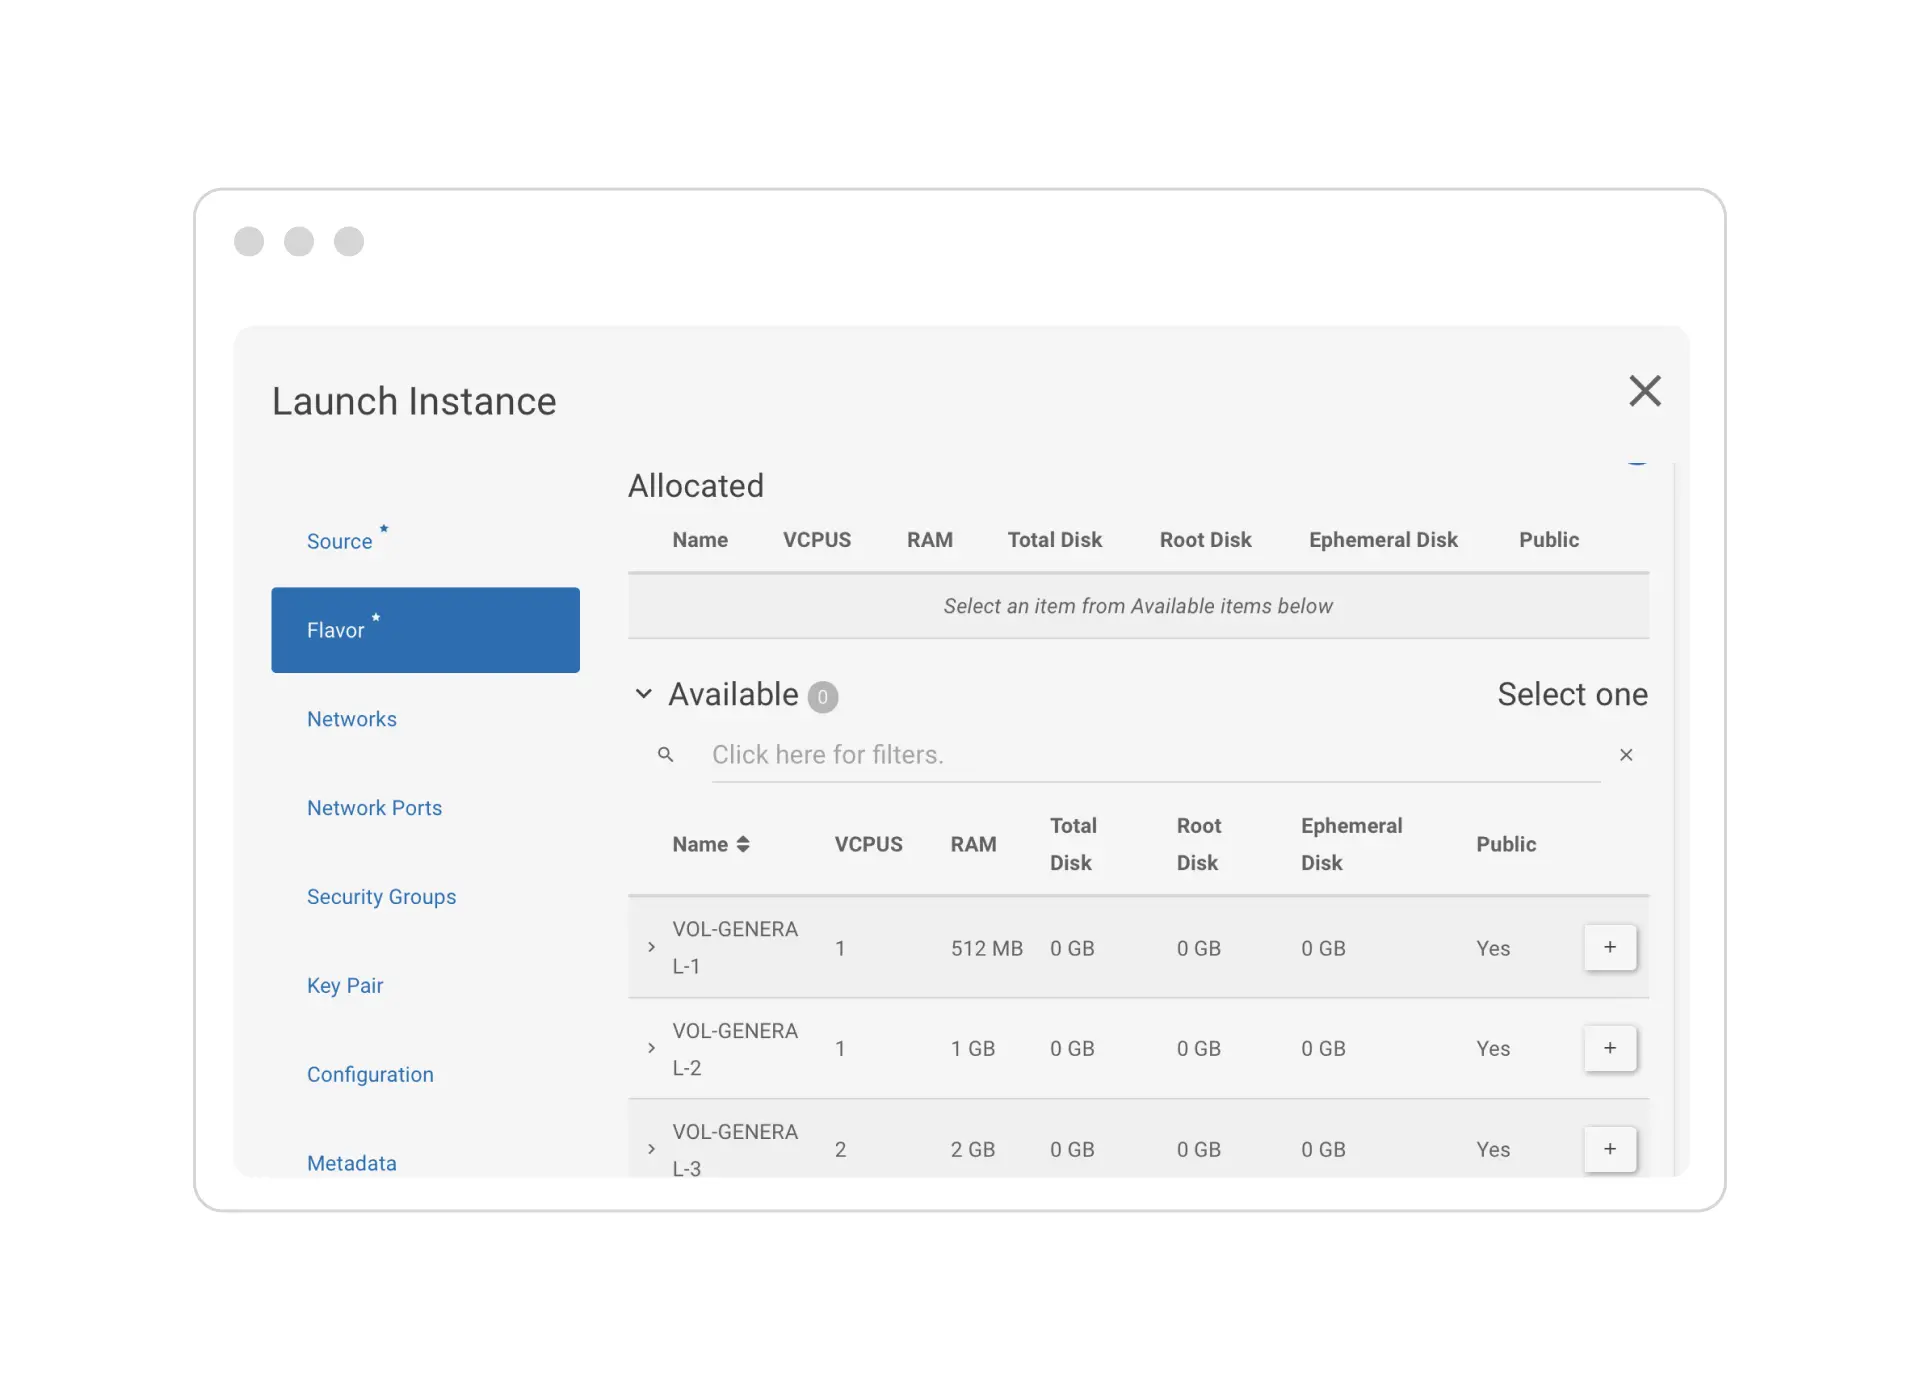Click the 1 GB RAM value
The image size is (1920, 1400).
click(973, 1049)
